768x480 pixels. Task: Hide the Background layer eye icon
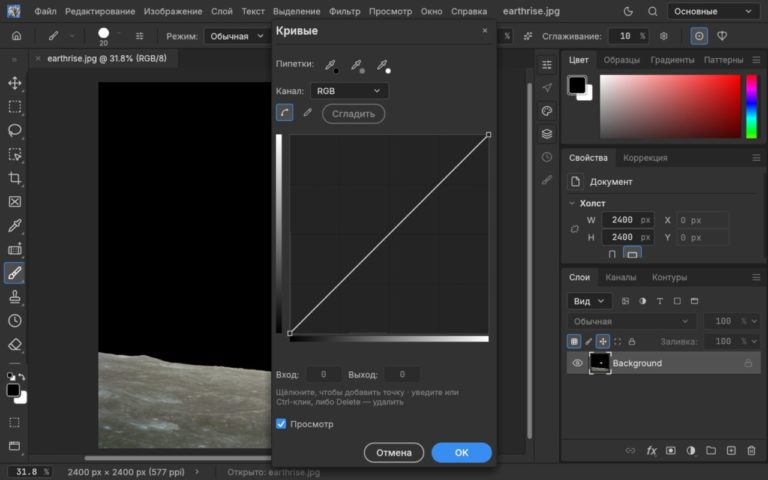coord(577,363)
